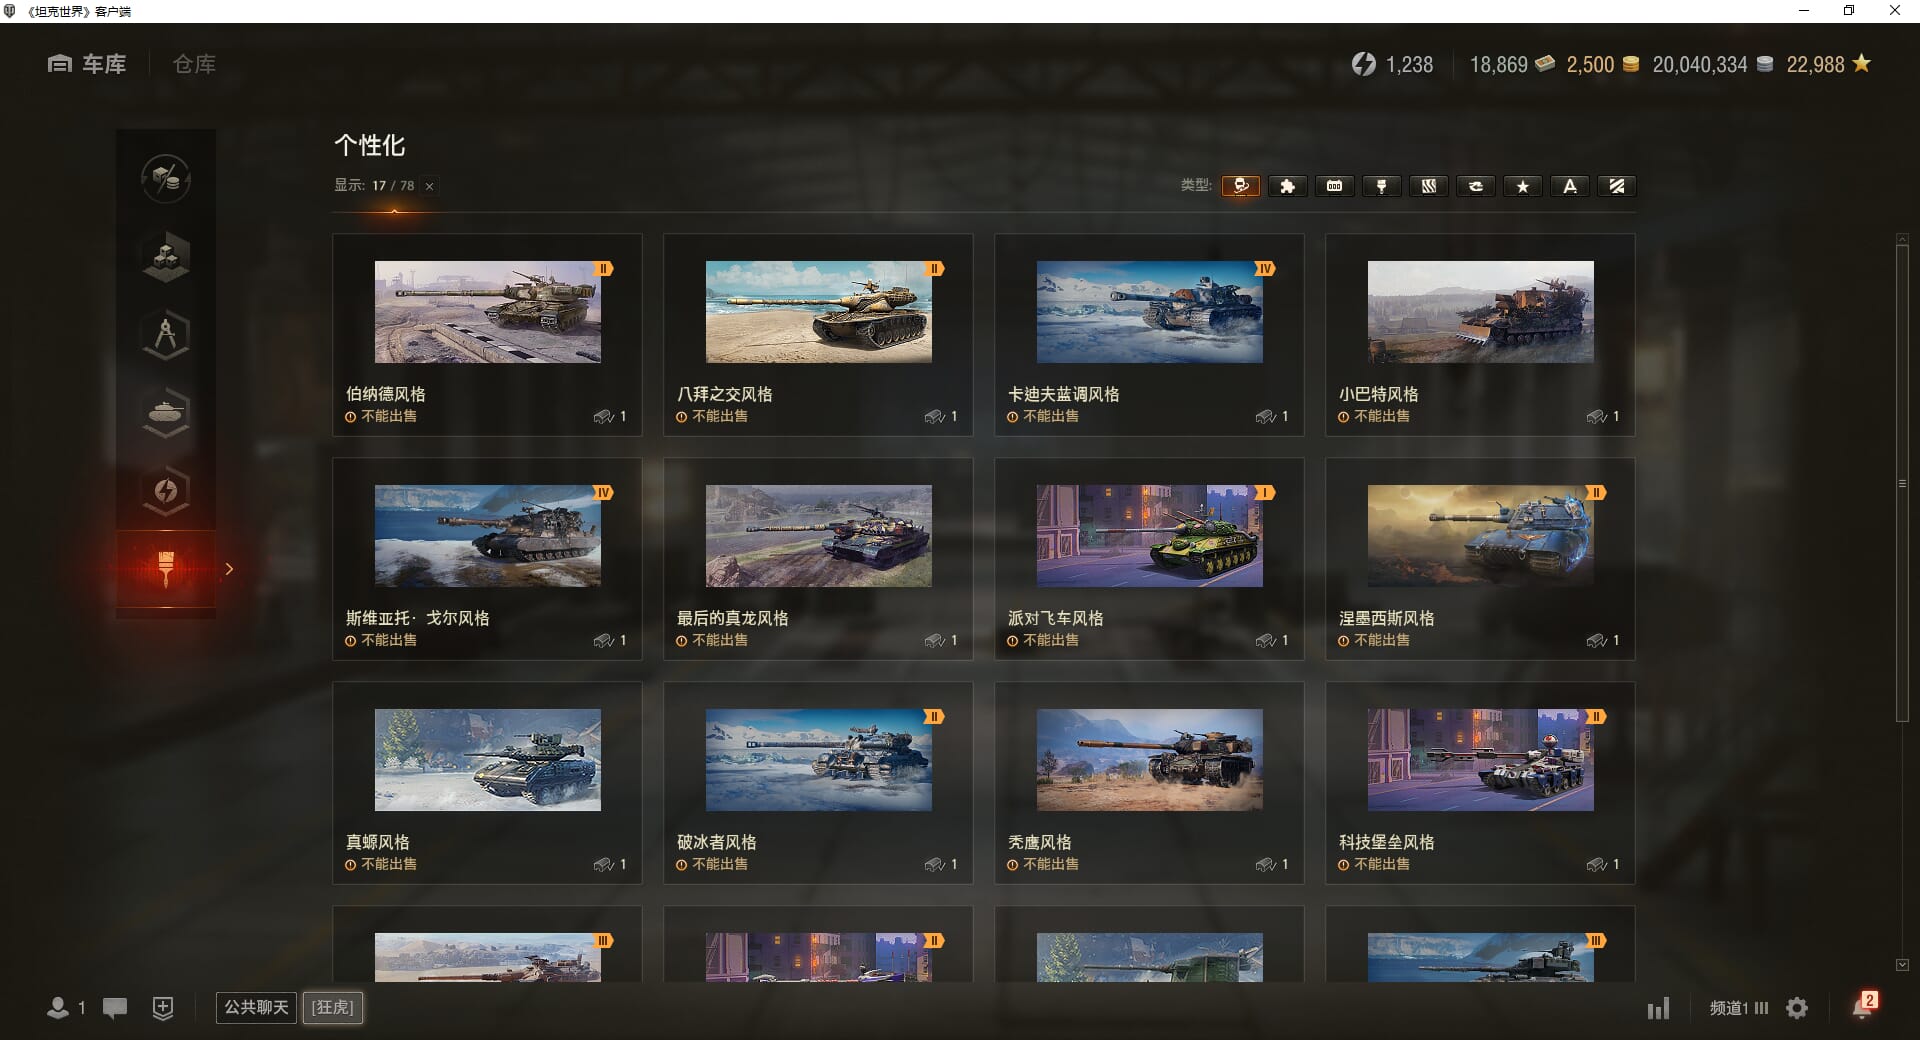
Task: Click the contacts person icon
Action: click(58, 1008)
